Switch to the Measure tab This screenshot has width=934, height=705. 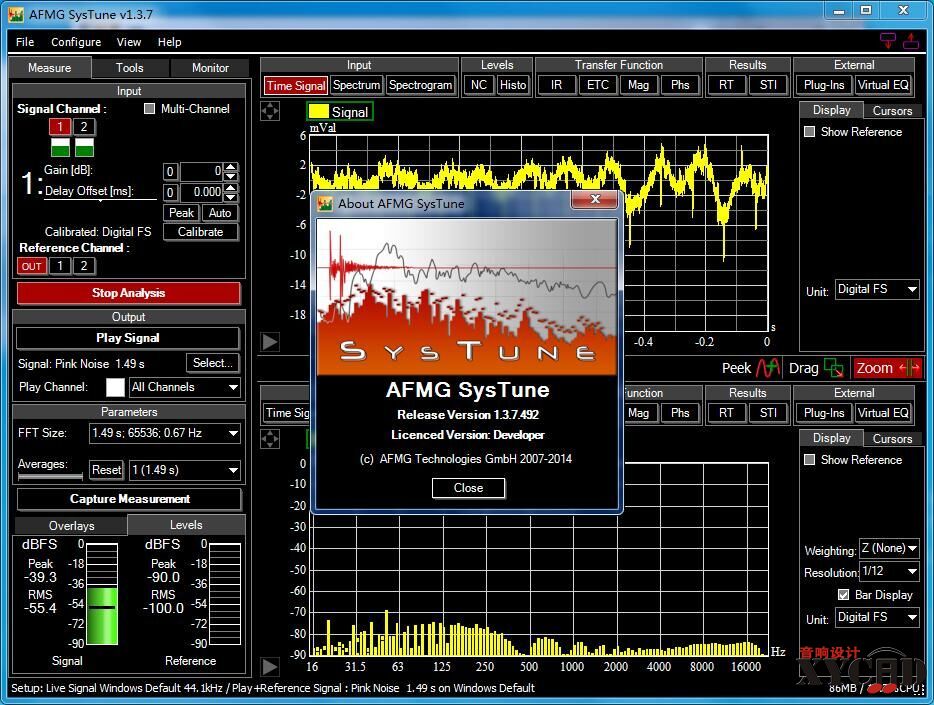(49, 68)
